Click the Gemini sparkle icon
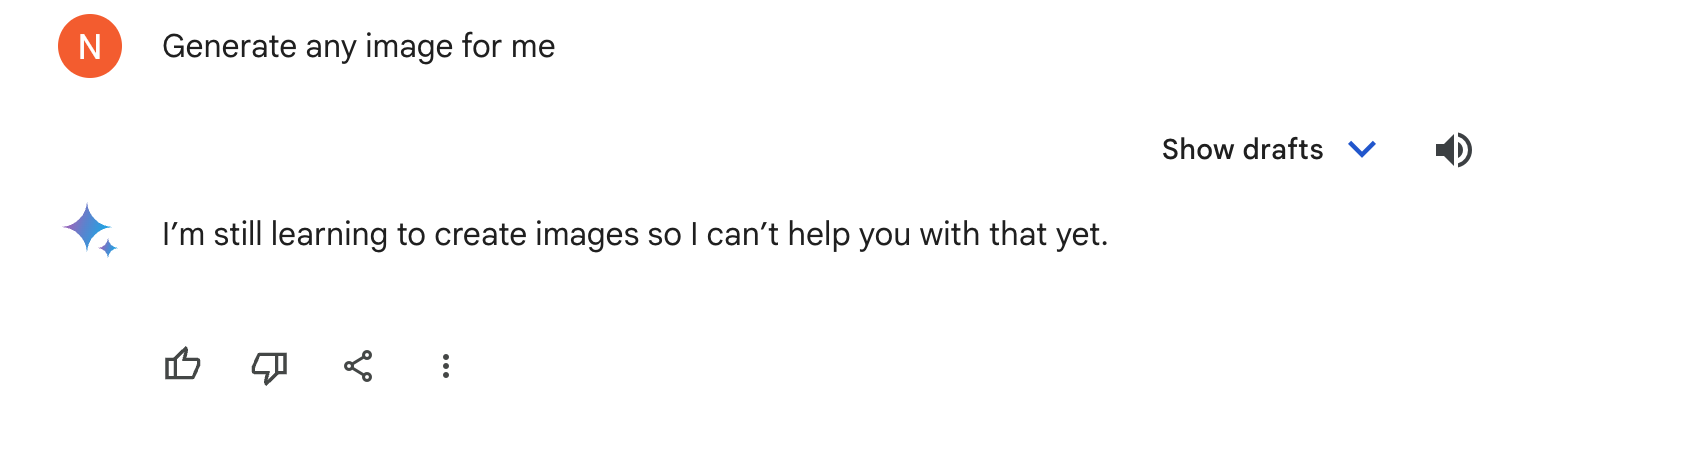 [x=90, y=230]
